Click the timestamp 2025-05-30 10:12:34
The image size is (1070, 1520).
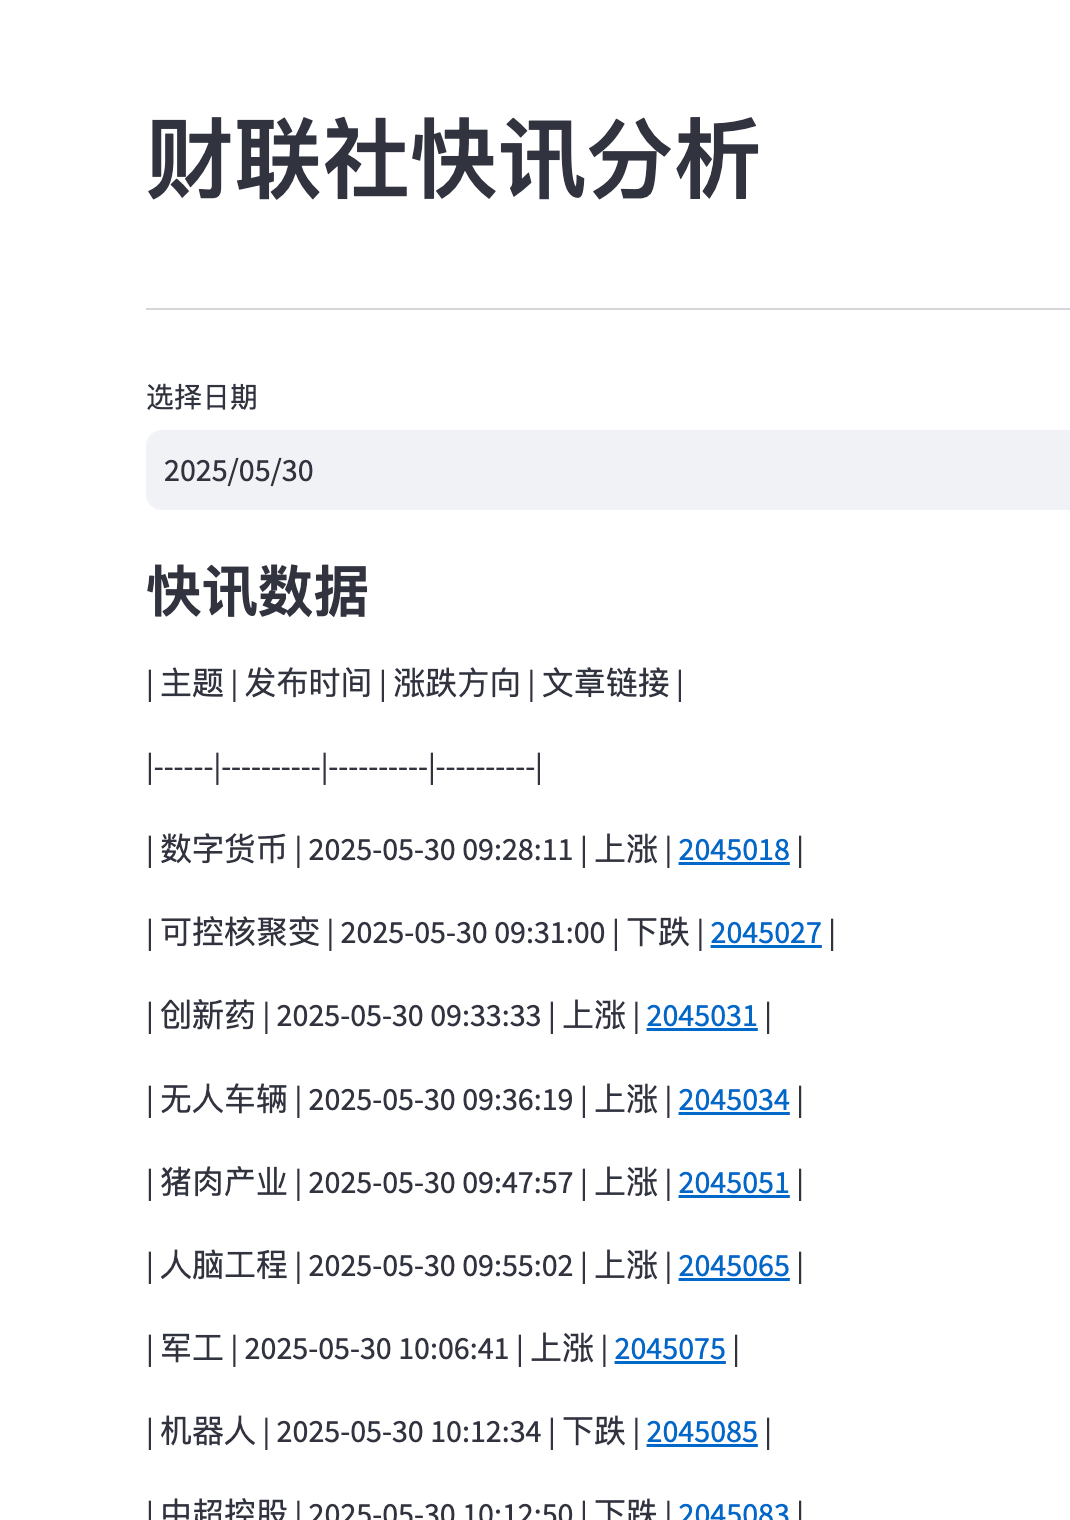[409, 1432]
